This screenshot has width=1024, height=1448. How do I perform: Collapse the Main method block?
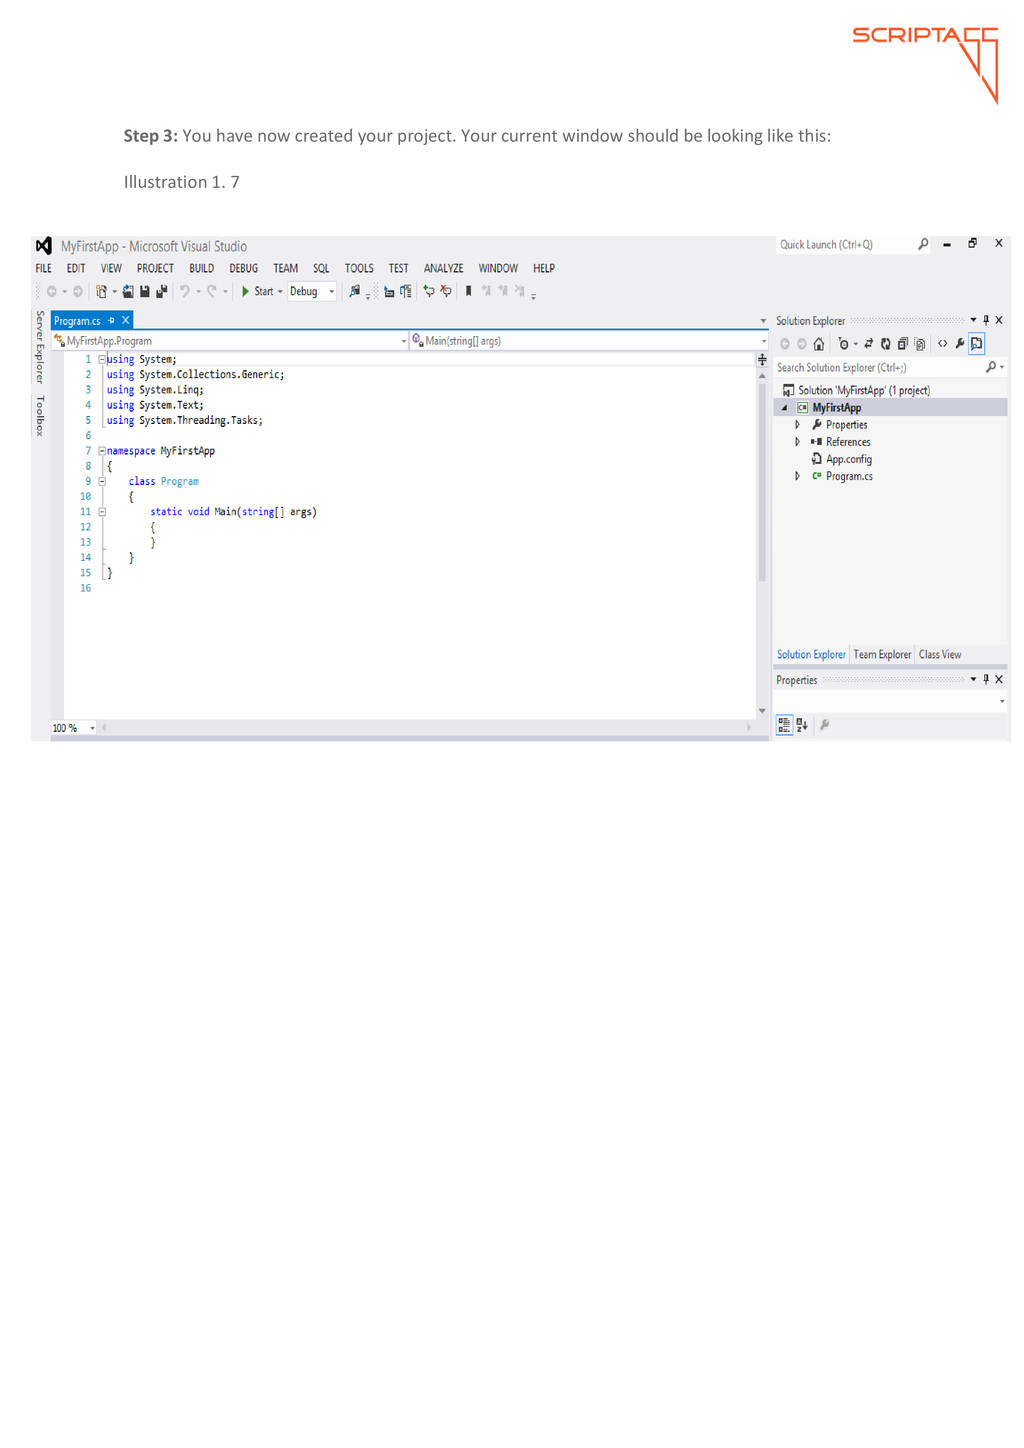click(102, 512)
